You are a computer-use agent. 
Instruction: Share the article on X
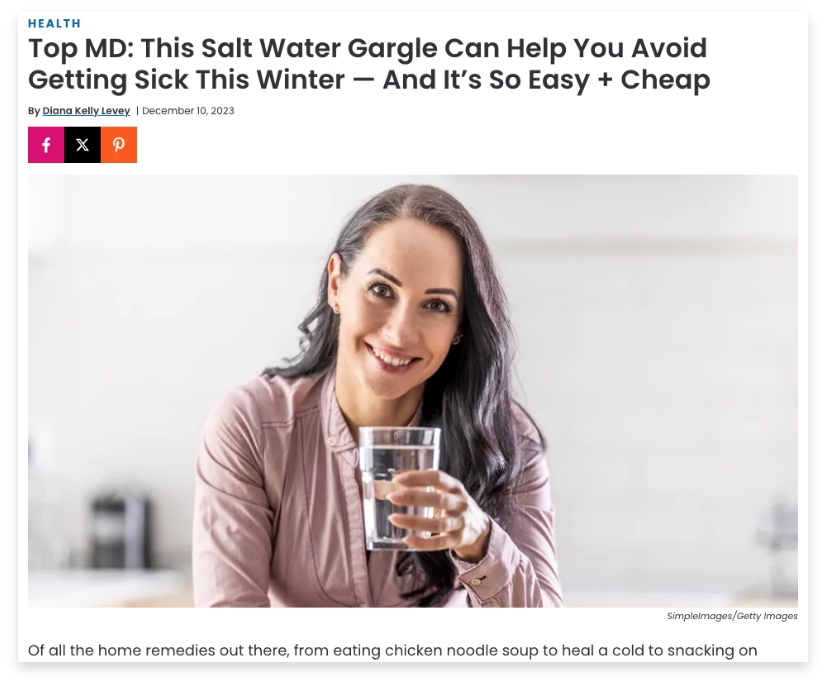pos(82,145)
